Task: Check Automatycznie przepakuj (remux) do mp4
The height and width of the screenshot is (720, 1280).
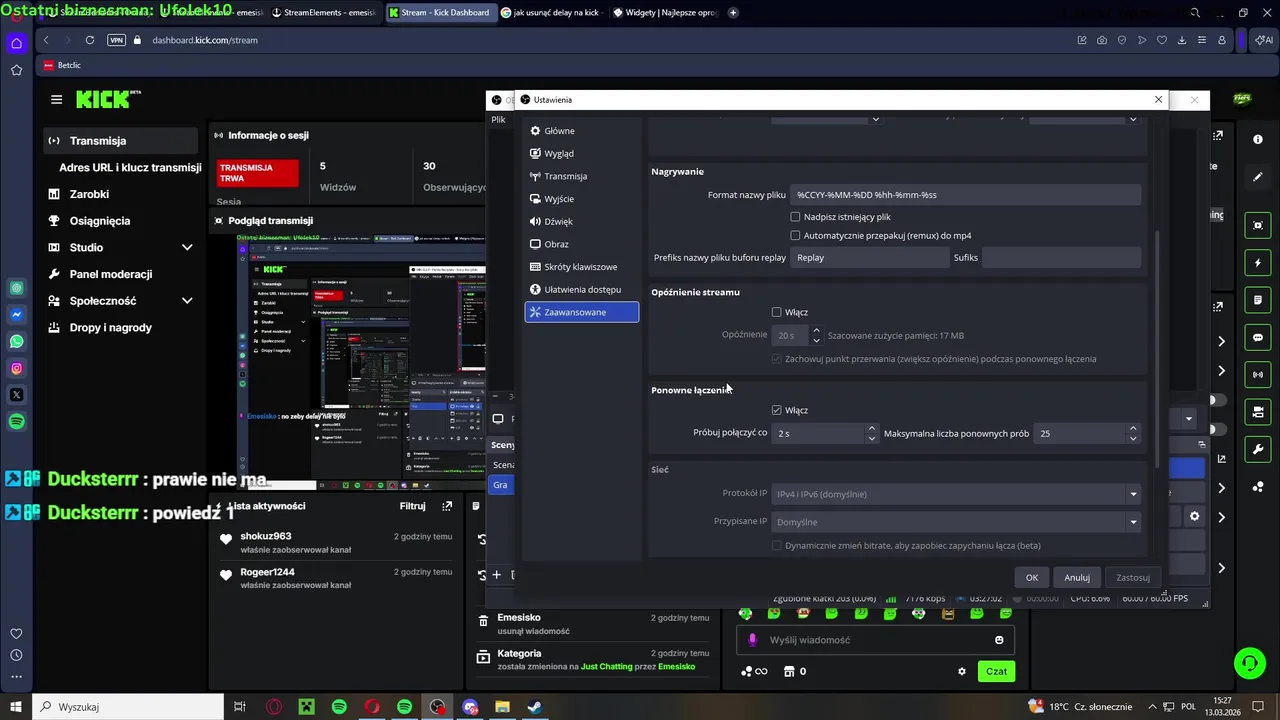Action: point(795,236)
